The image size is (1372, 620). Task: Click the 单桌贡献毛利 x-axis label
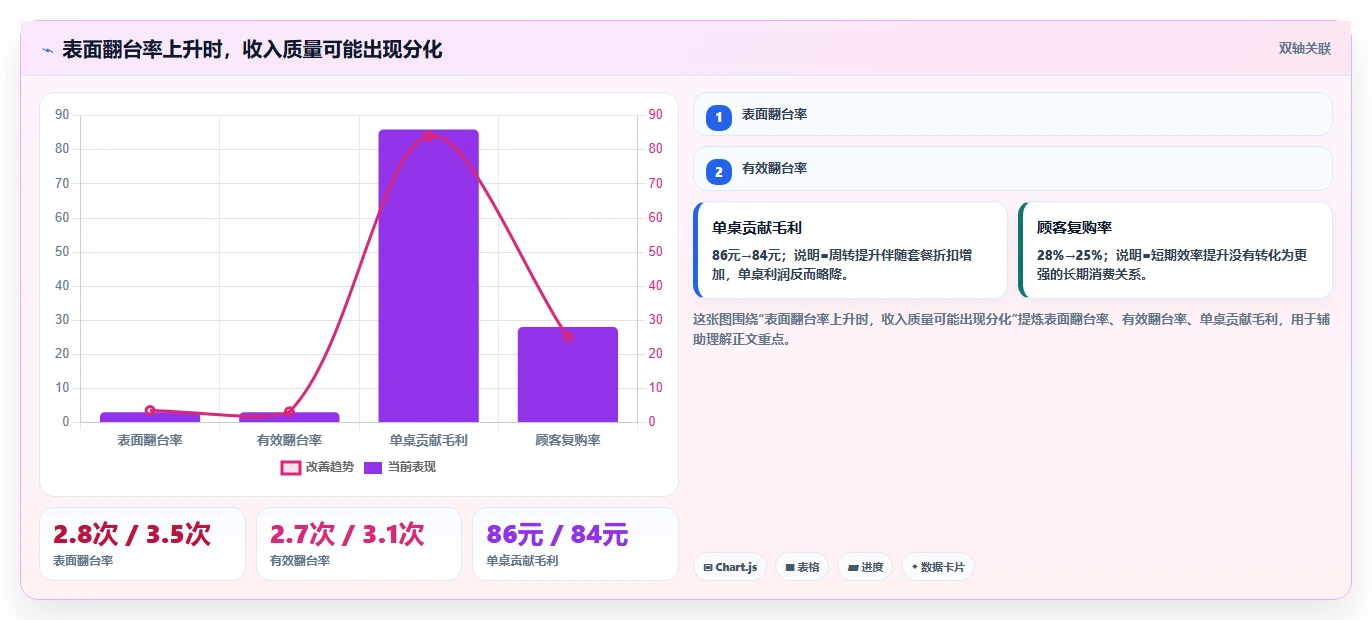point(428,440)
